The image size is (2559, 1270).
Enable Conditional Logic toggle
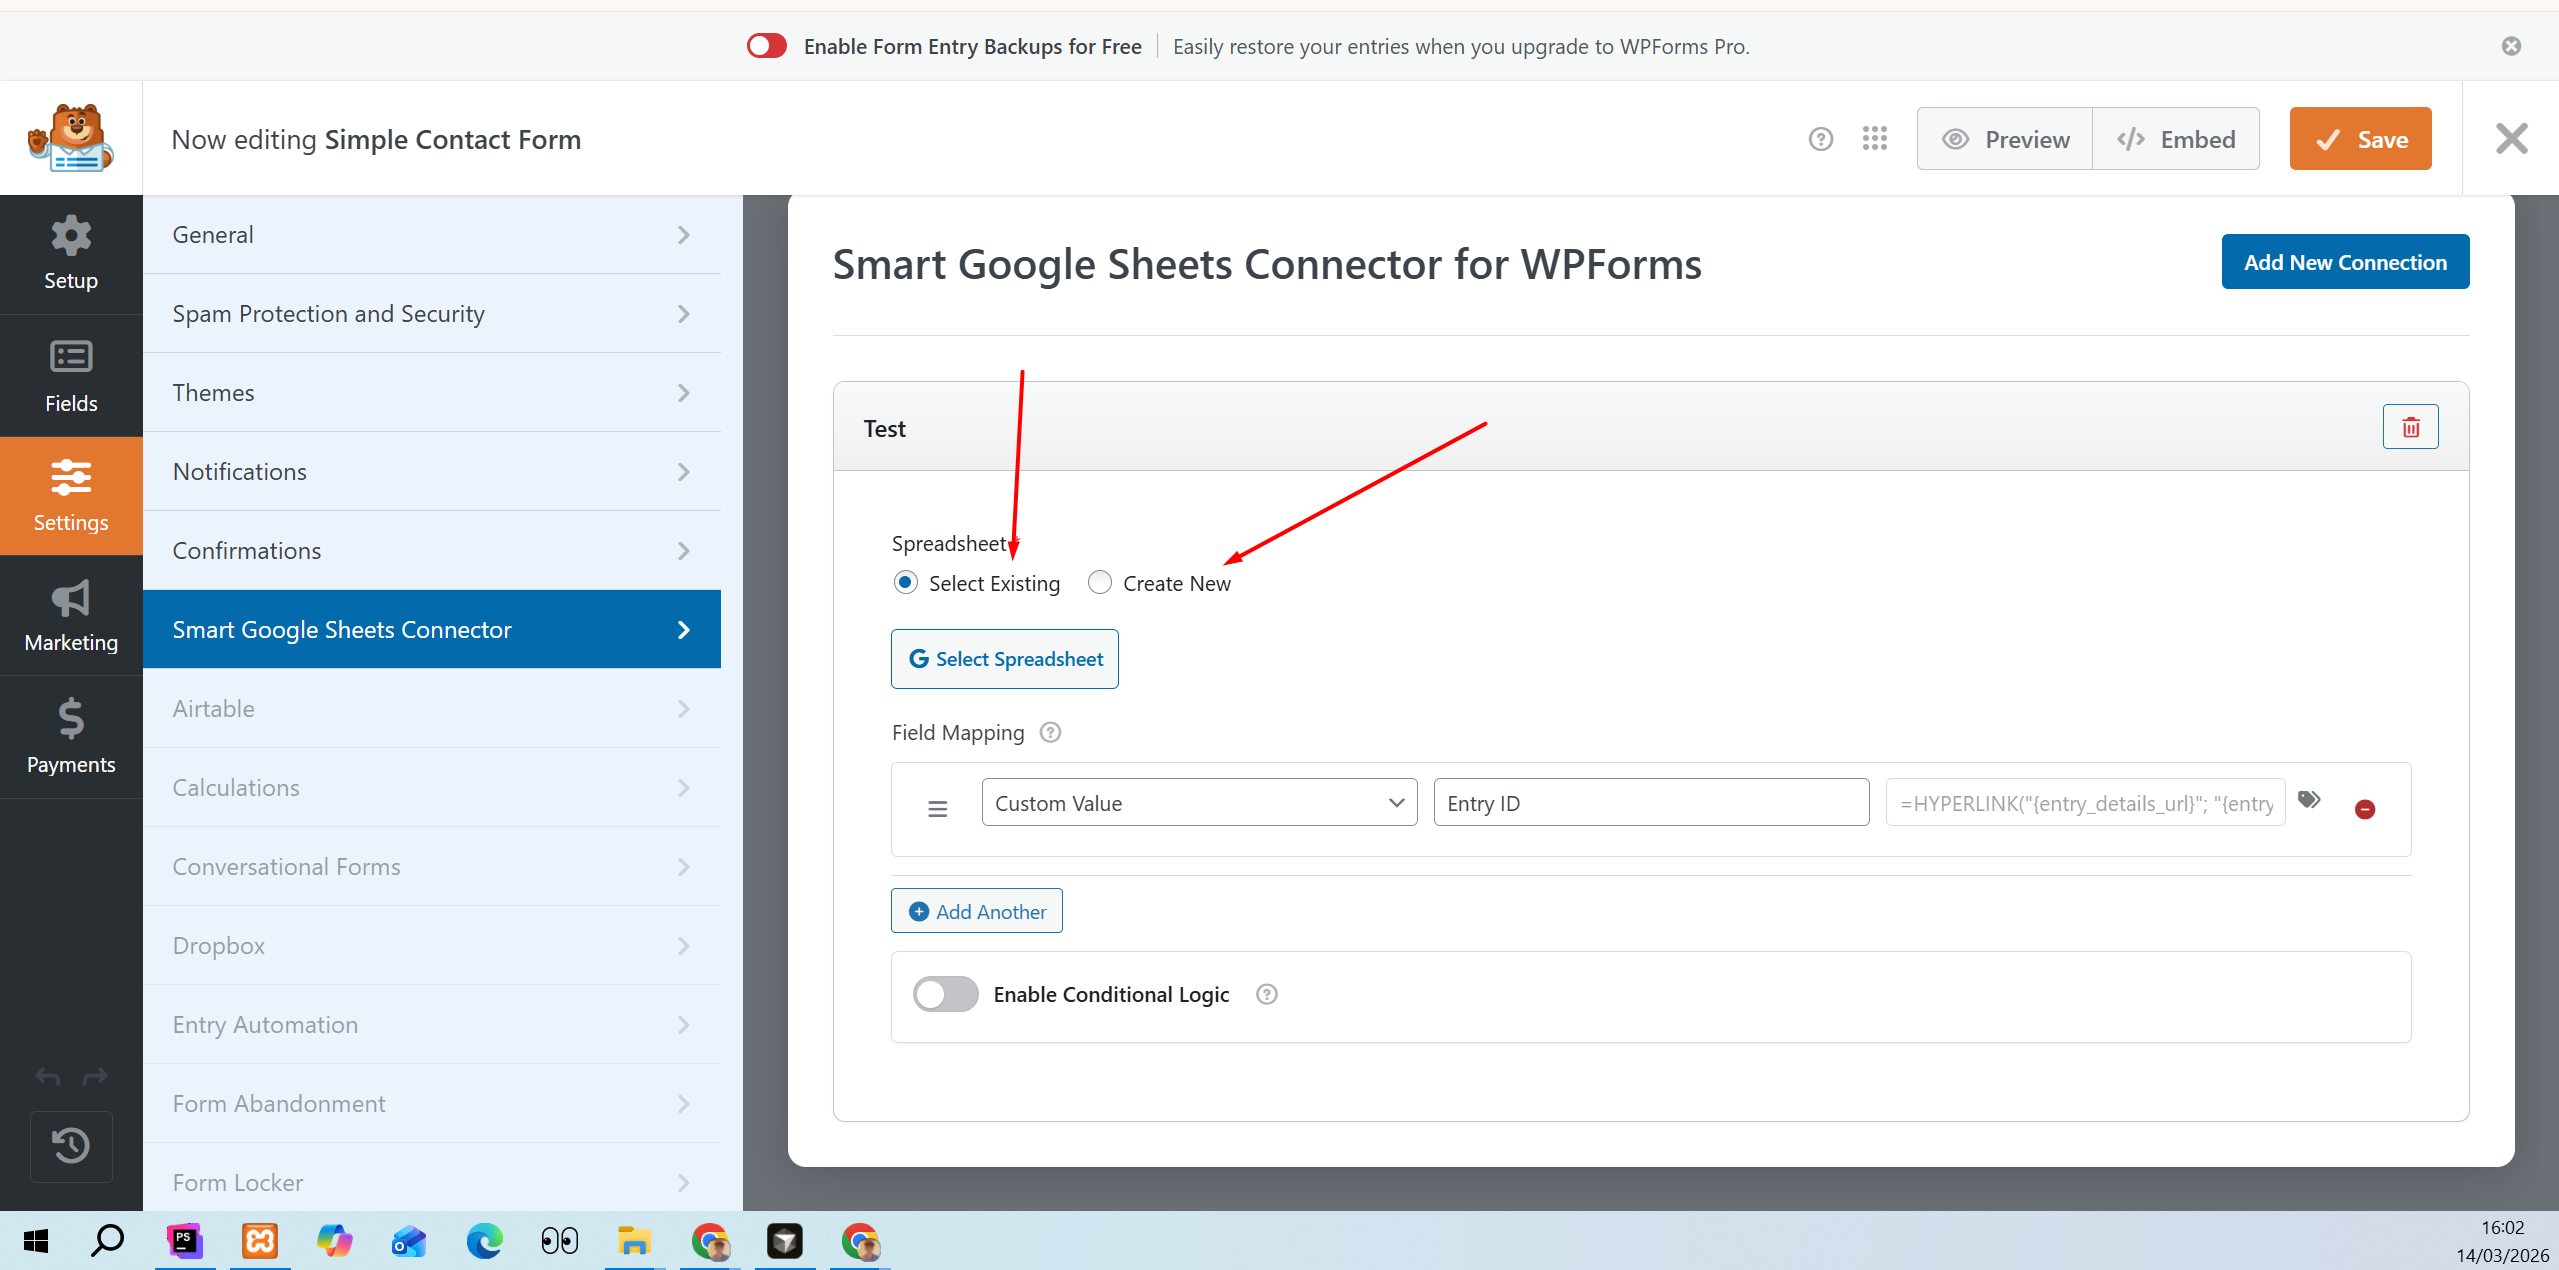tap(945, 994)
